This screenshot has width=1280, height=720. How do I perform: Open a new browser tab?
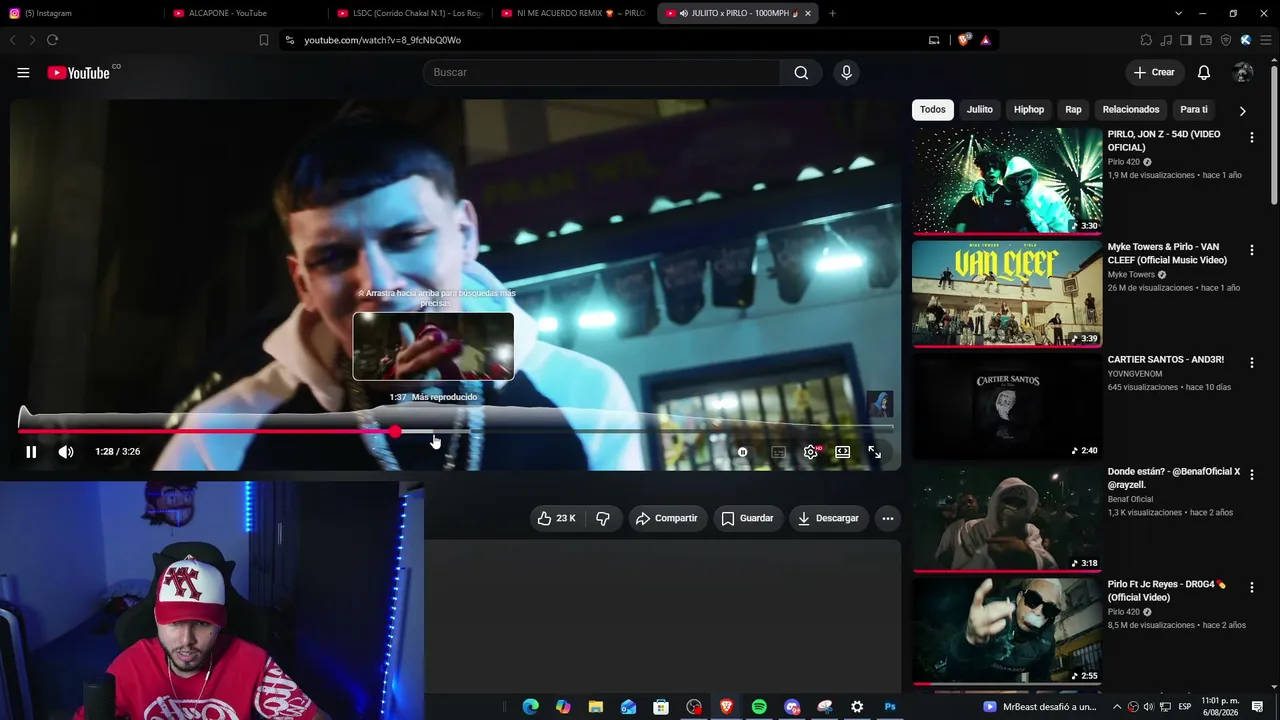[832, 13]
